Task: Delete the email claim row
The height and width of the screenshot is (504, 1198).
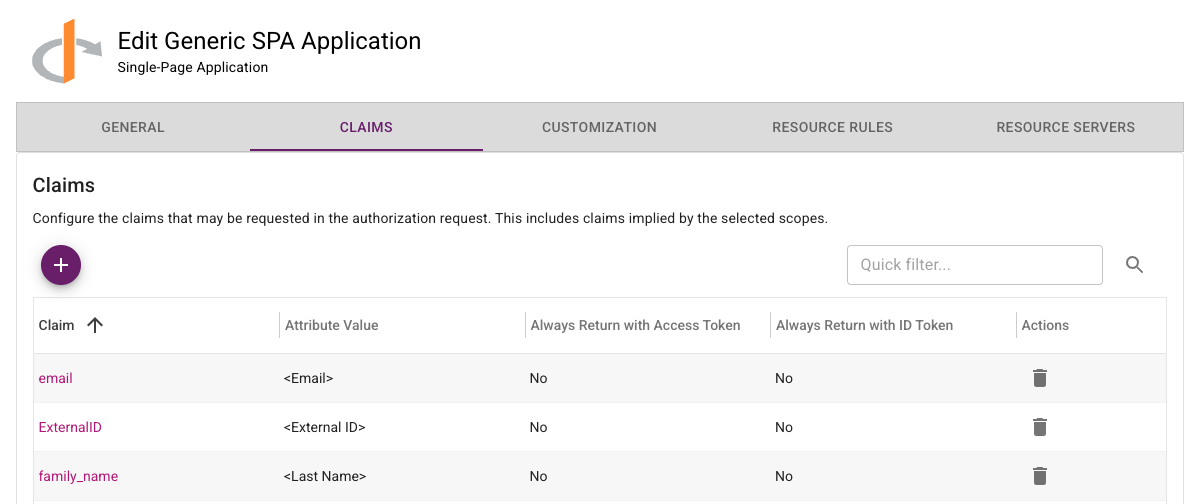Action: (x=1039, y=378)
